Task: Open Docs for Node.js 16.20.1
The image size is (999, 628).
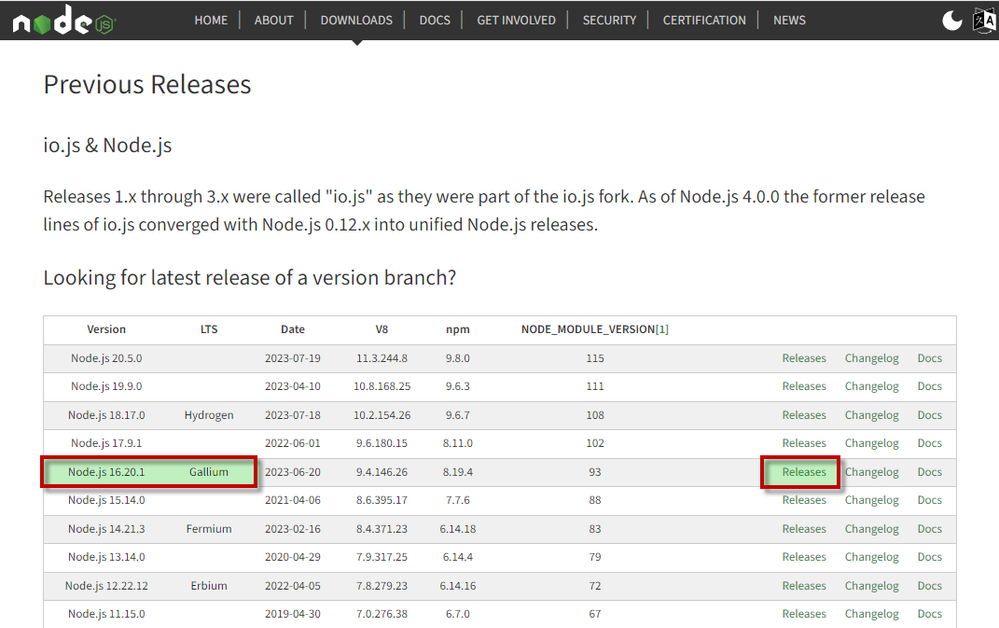Action: 930,472
